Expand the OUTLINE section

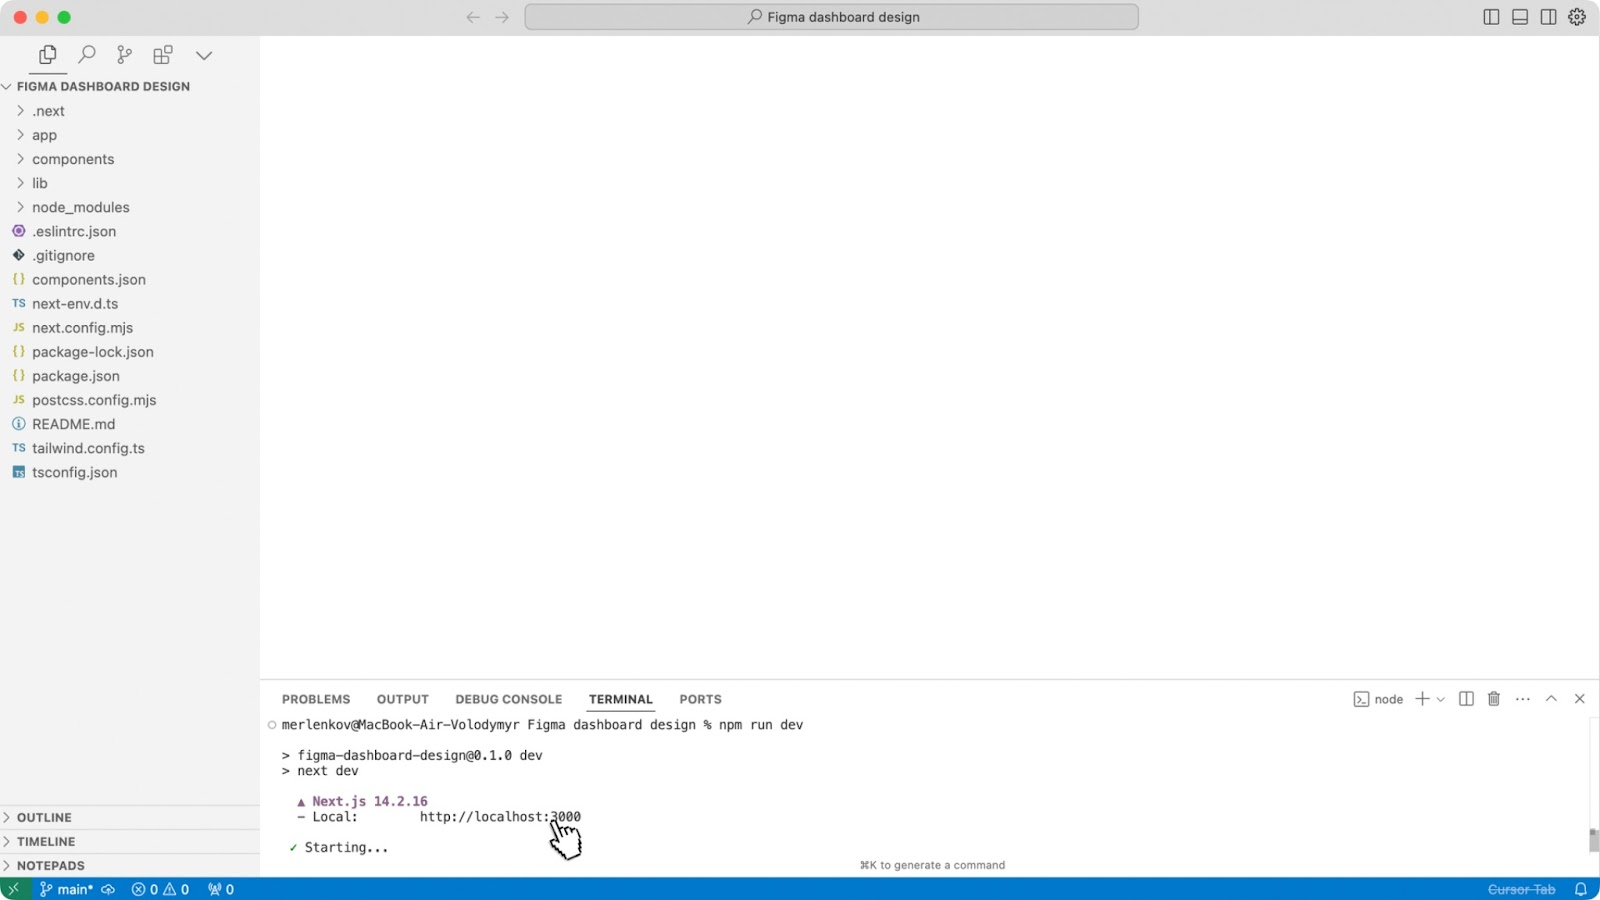click(x=44, y=817)
